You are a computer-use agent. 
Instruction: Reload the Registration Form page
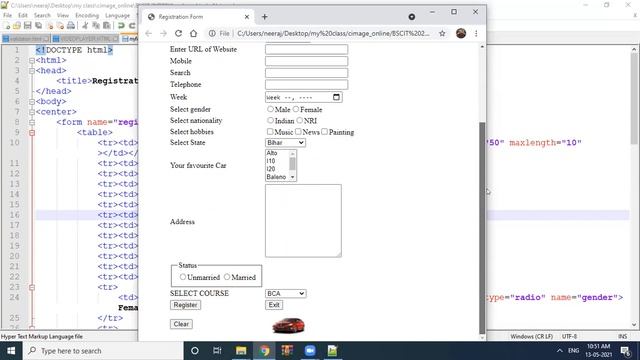point(178,33)
